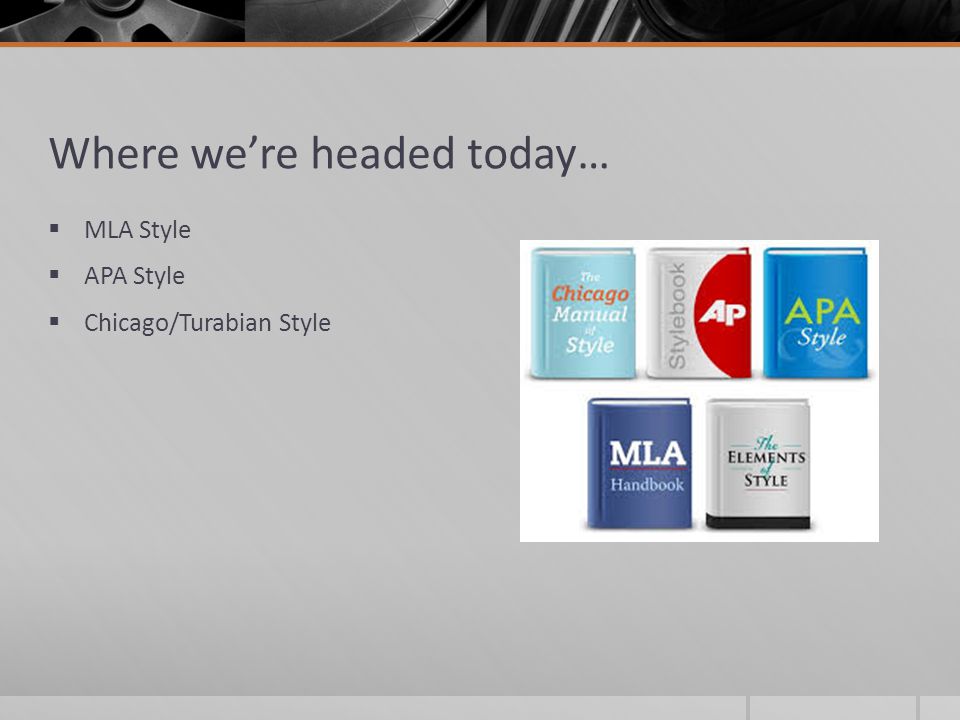Image resolution: width=960 pixels, height=720 pixels.
Task: Click the AP Stylebook book image
Action: point(699,313)
